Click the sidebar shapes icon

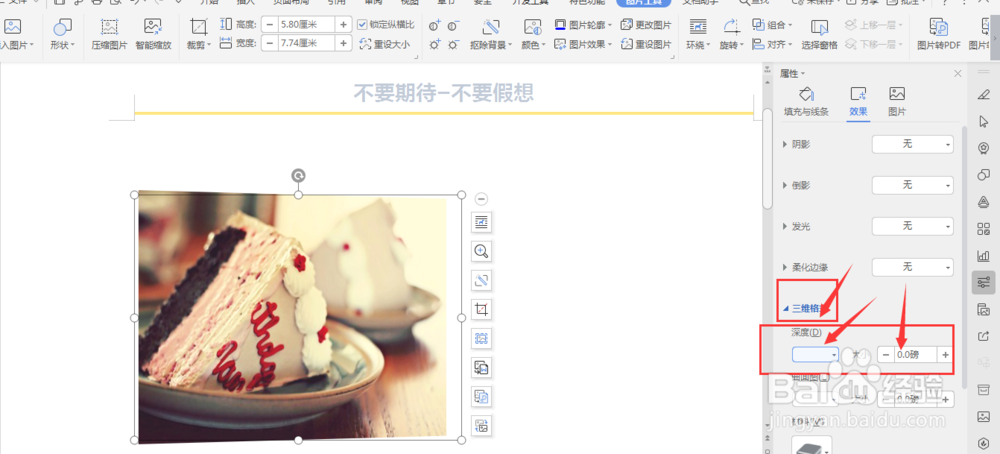click(983, 175)
